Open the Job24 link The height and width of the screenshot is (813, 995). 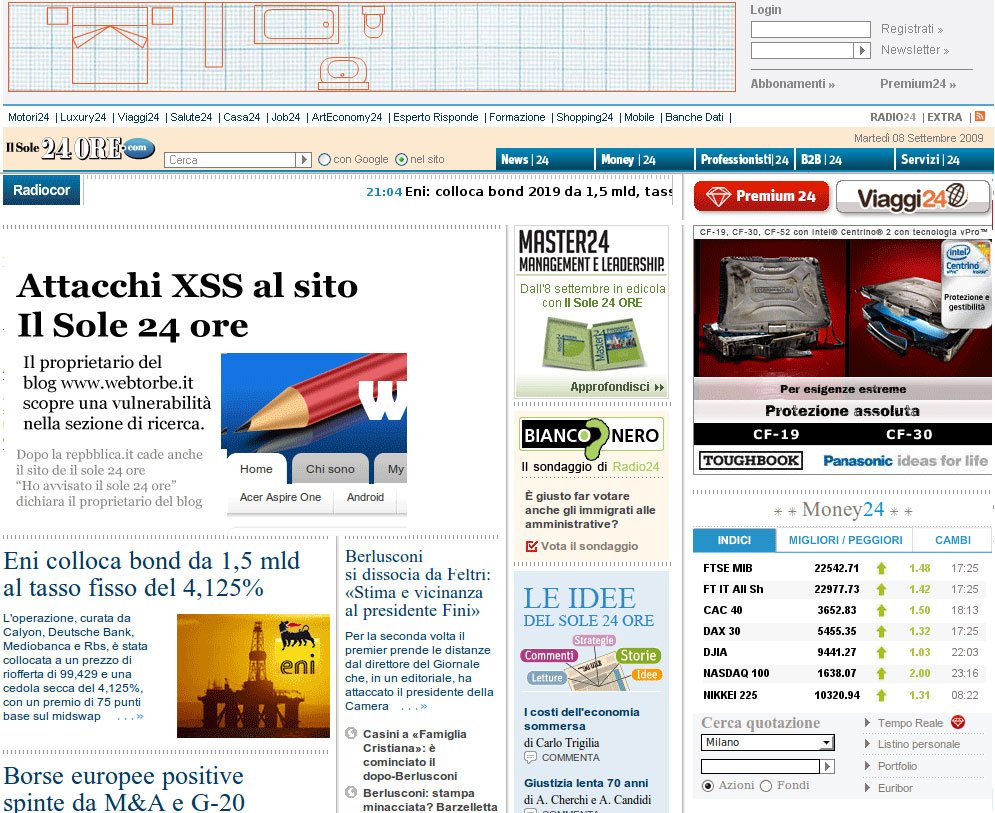[x=286, y=117]
